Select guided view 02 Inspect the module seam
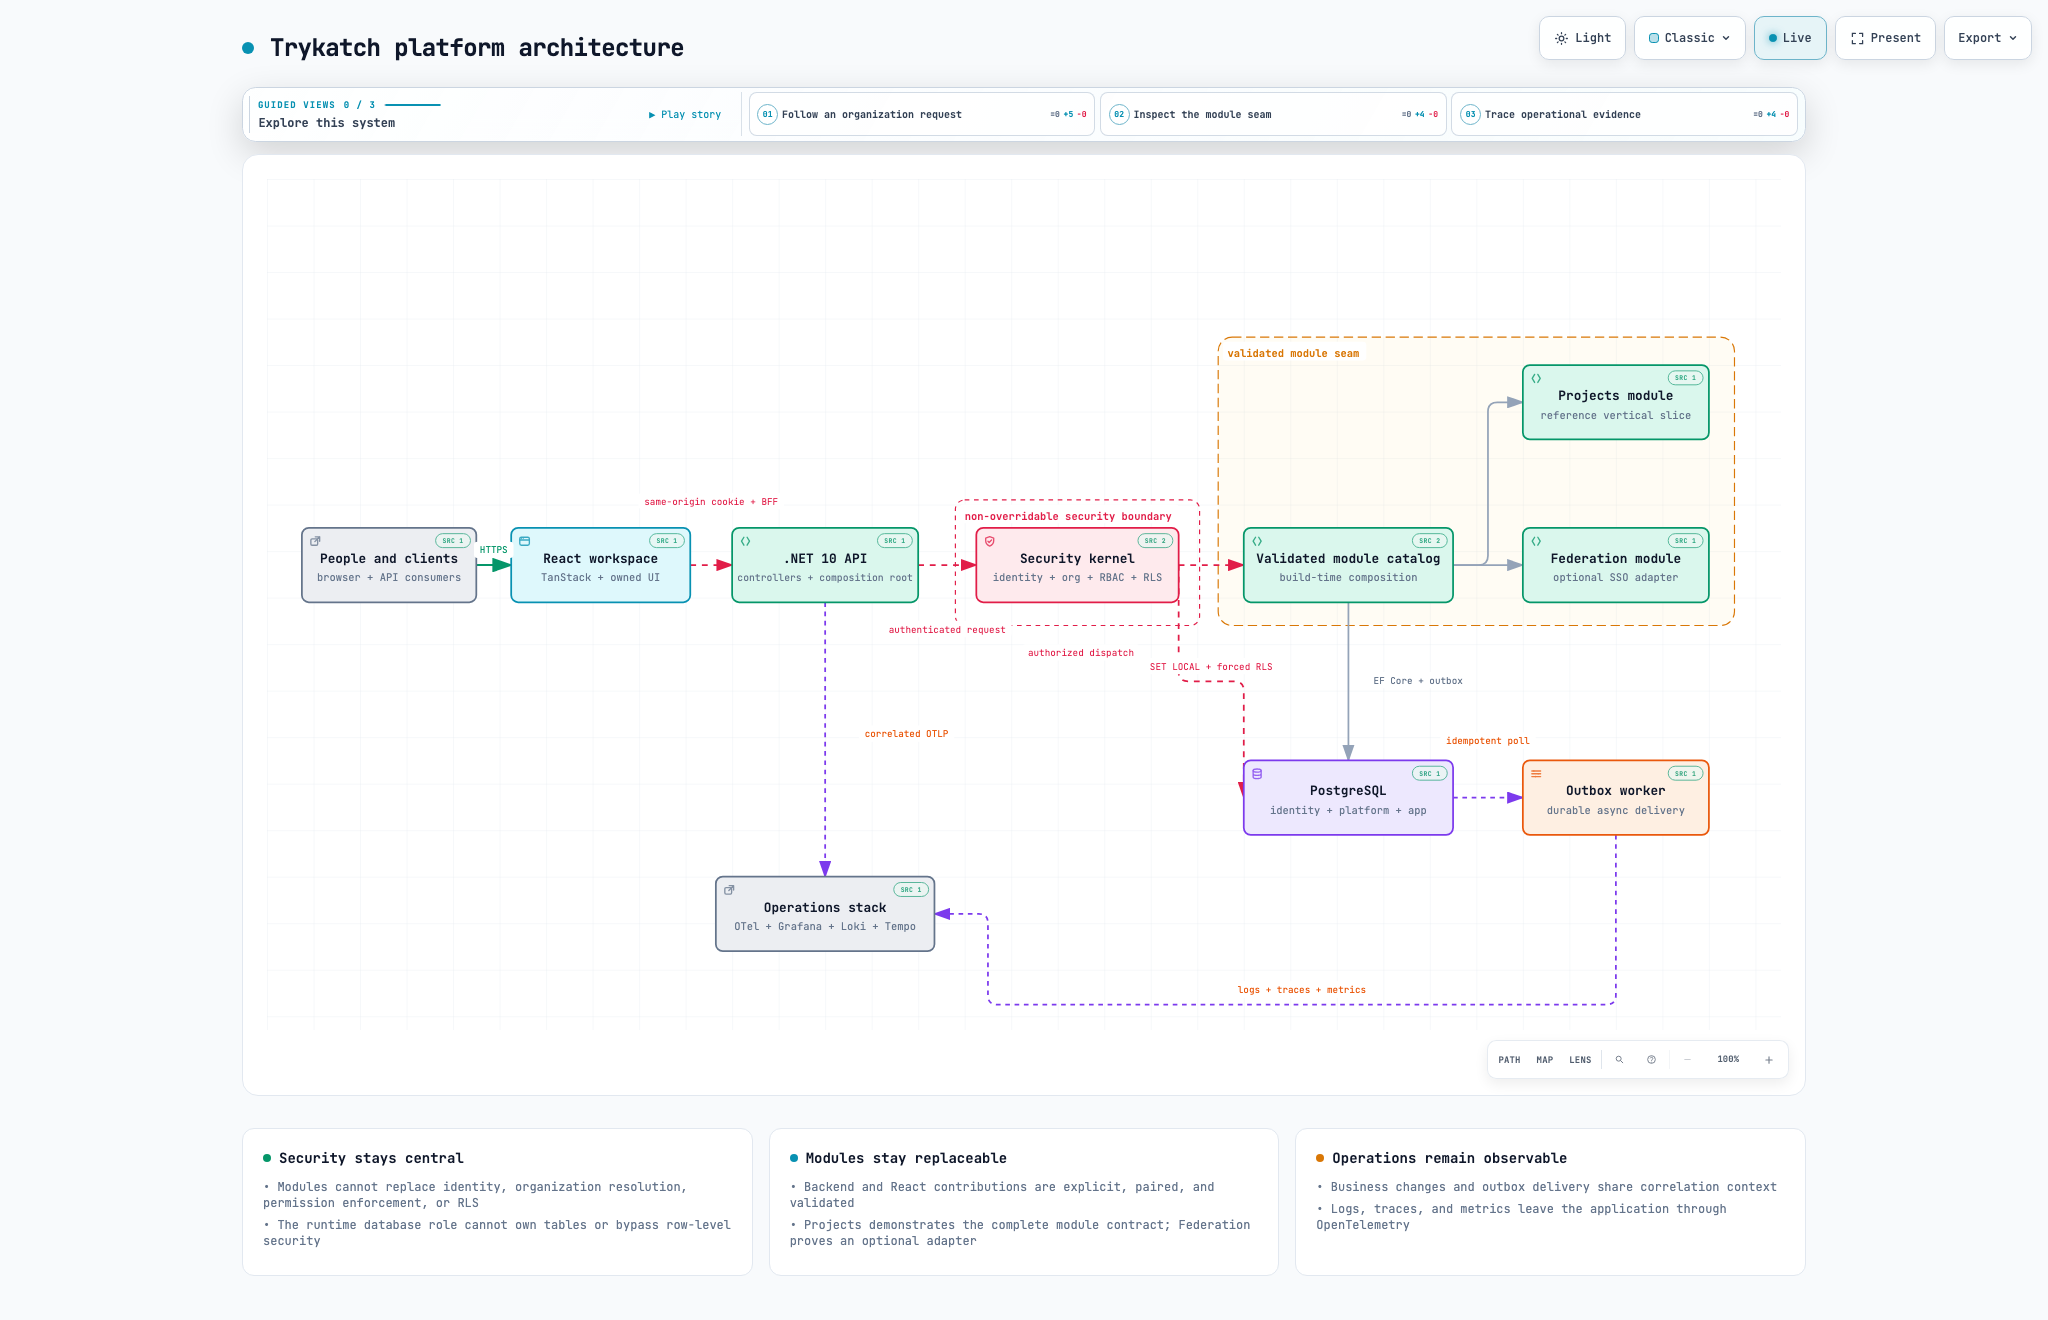 coord(1273,114)
